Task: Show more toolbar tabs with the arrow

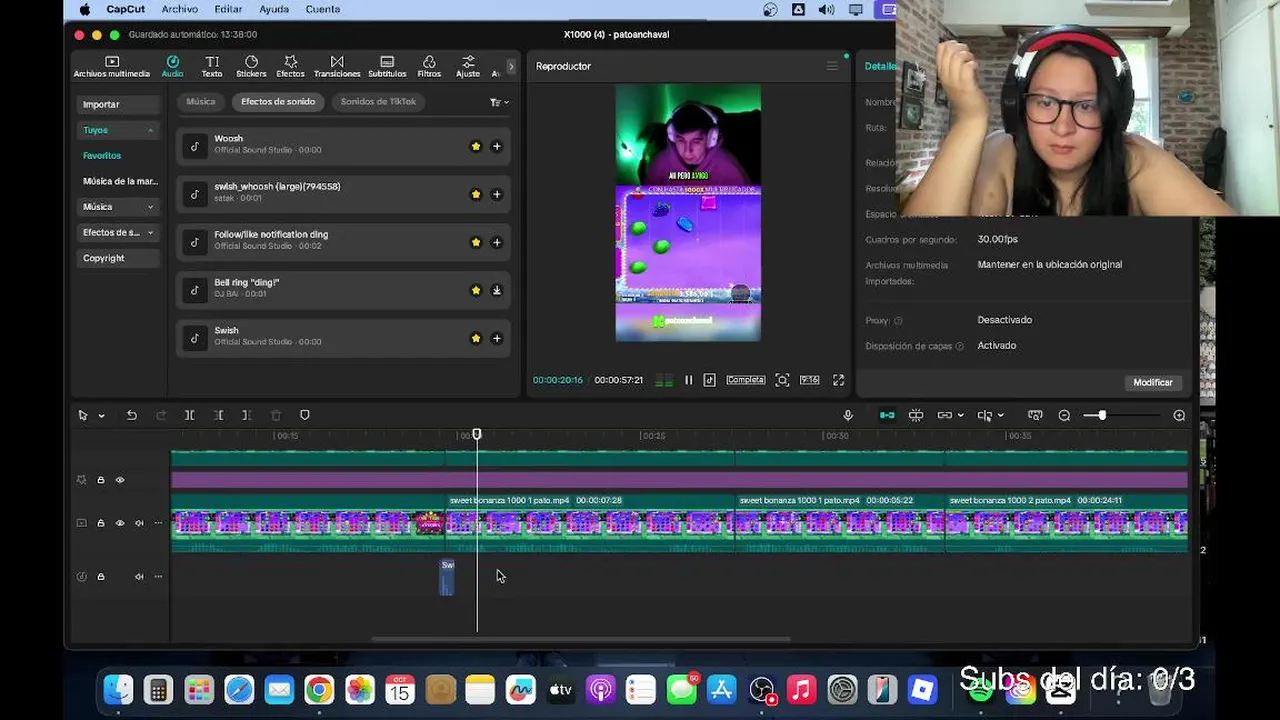Action: click(511, 67)
